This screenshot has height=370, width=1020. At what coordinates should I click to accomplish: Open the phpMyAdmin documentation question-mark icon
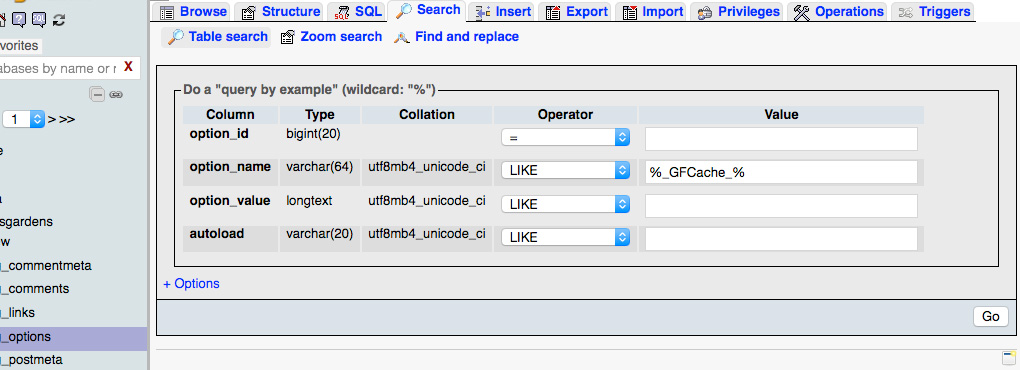coord(19,20)
